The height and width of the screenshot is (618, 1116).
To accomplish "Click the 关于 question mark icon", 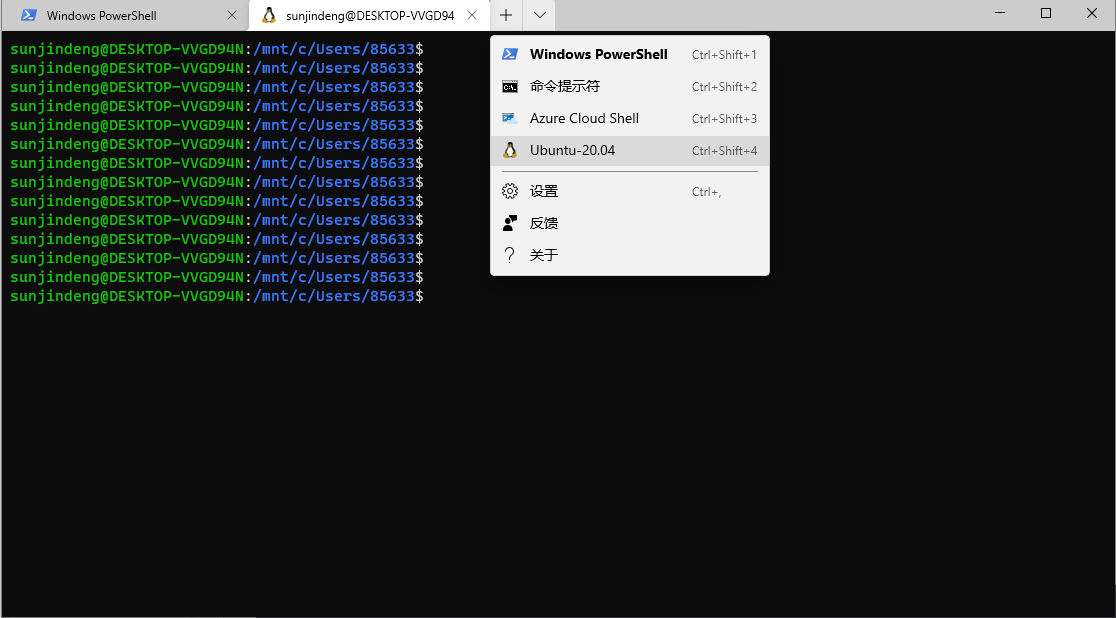I will click(x=509, y=254).
